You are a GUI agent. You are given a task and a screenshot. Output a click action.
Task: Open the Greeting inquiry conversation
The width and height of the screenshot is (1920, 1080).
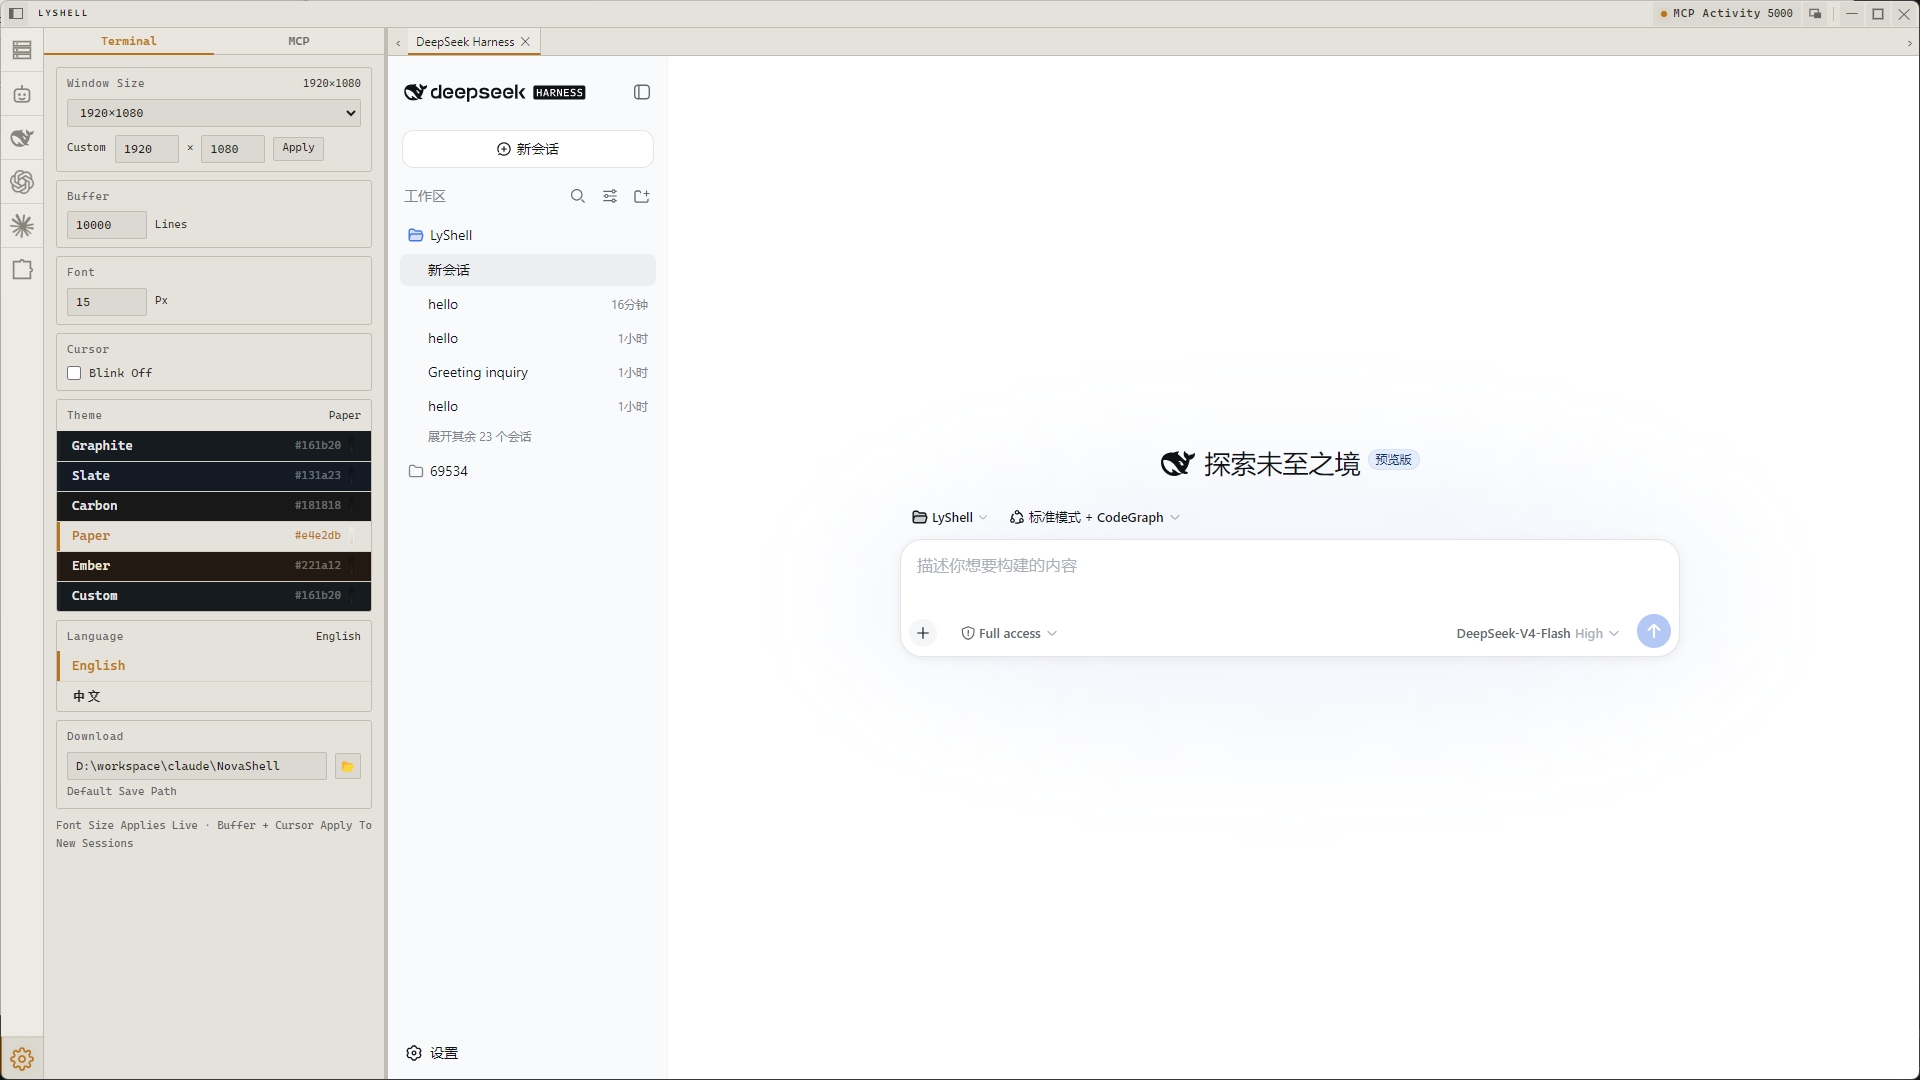pyautogui.click(x=528, y=372)
